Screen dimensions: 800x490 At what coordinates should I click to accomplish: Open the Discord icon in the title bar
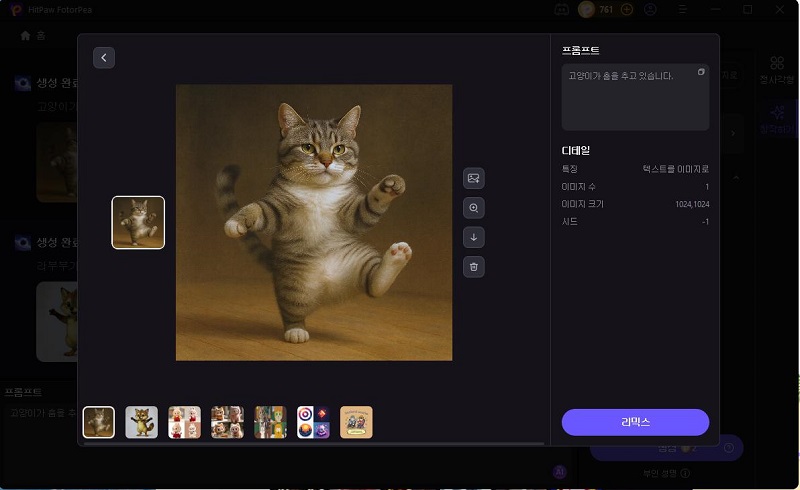(561, 10)
